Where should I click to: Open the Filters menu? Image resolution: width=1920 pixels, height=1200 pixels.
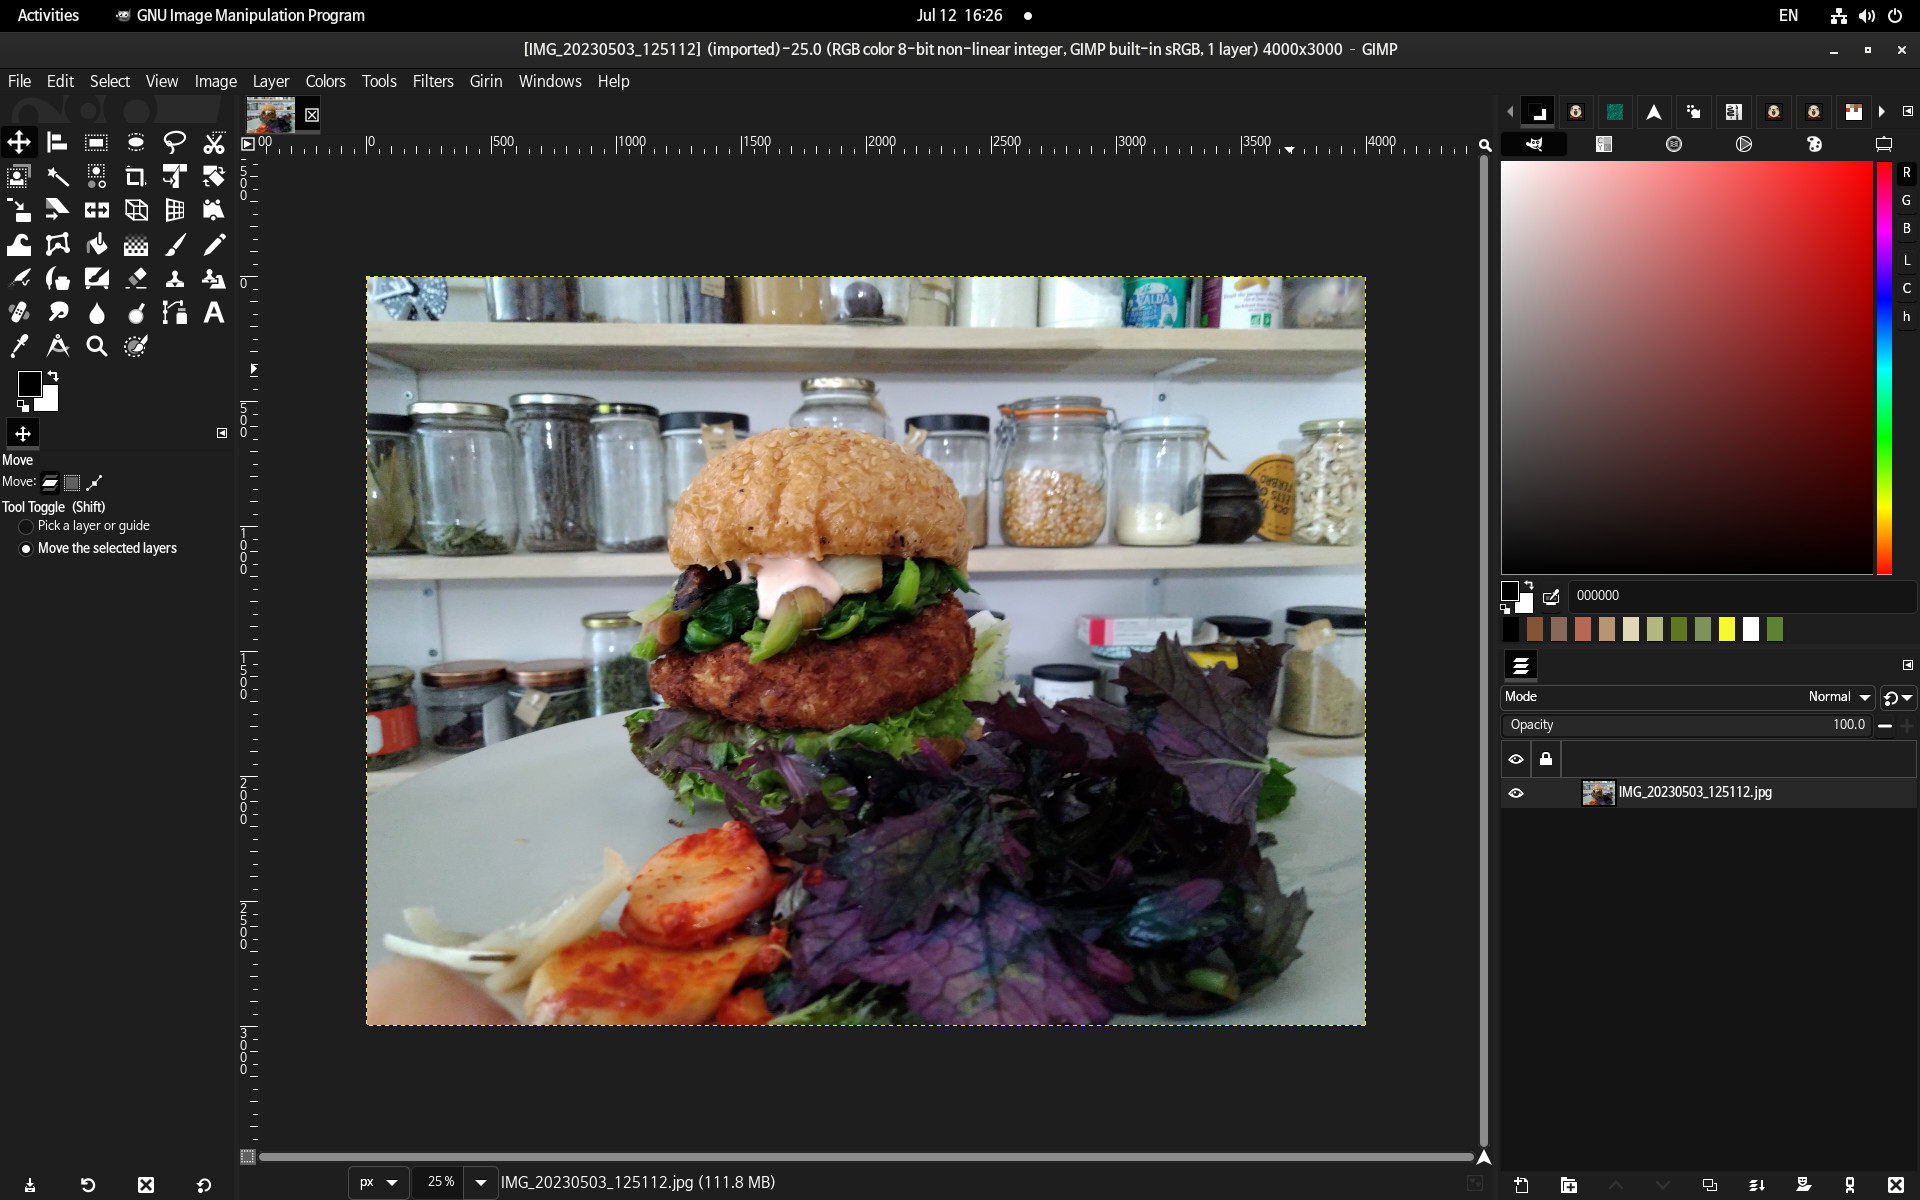tap(432, 81)
